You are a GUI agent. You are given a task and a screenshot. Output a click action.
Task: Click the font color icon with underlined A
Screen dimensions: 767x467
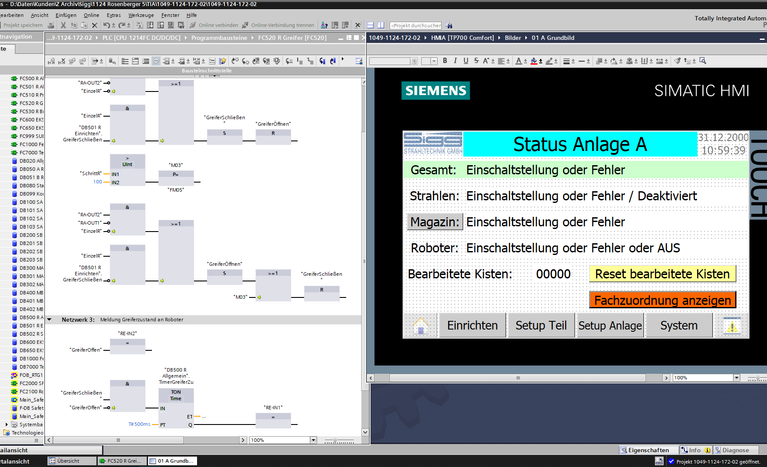519,61
